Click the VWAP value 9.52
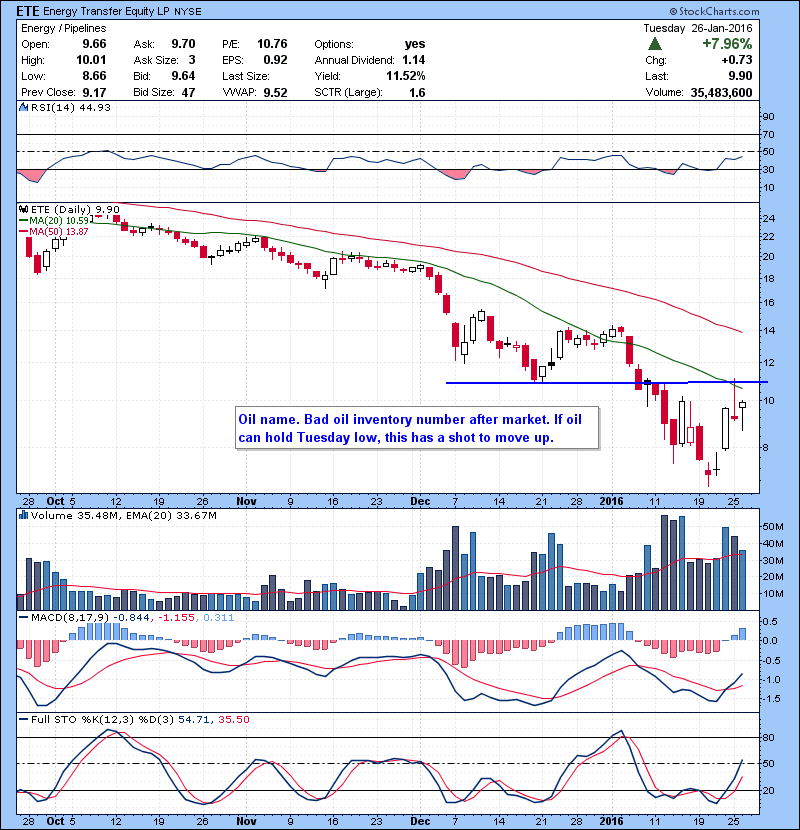The height and width of the screenshot is (830, 800). click(275, 92)
